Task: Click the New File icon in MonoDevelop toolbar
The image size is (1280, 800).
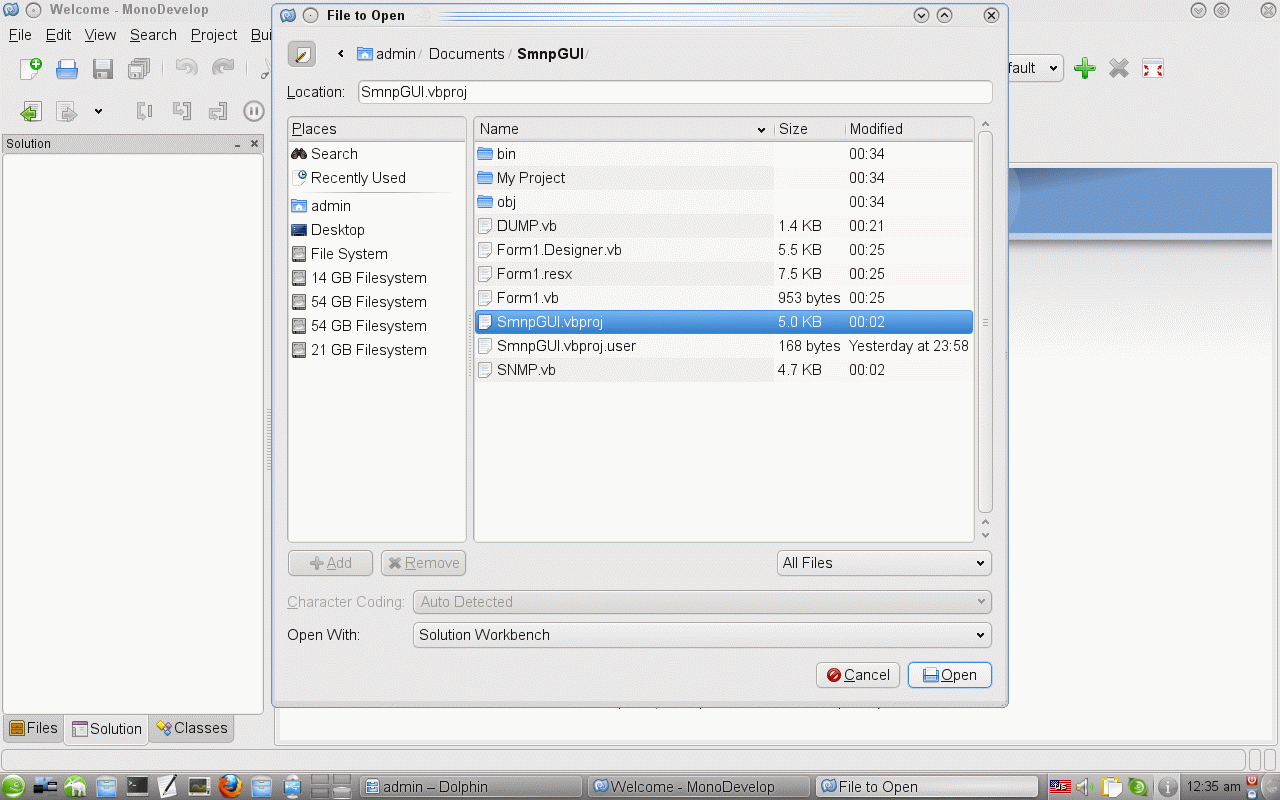Action: 31,68
